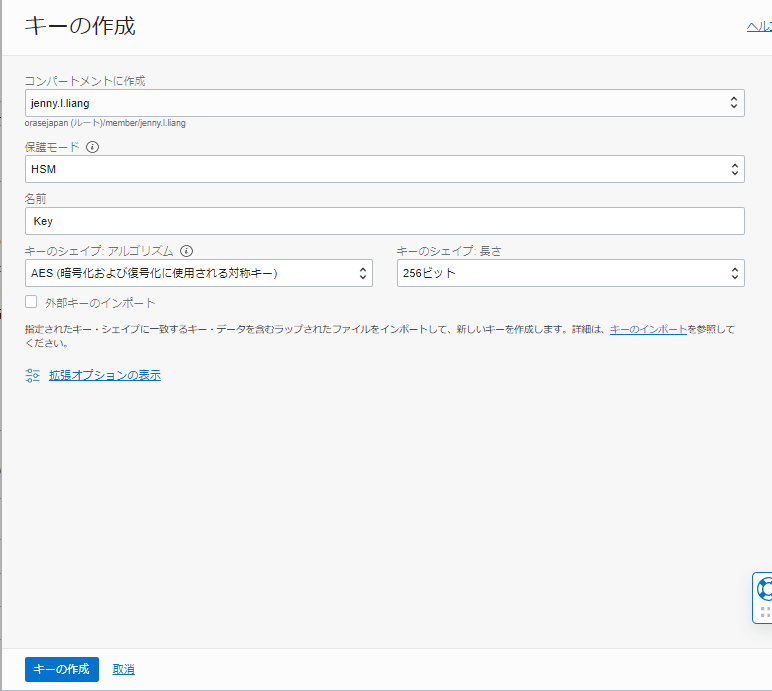
Task: Click the sliders icon for 拡張オプション
Action: 32,375
